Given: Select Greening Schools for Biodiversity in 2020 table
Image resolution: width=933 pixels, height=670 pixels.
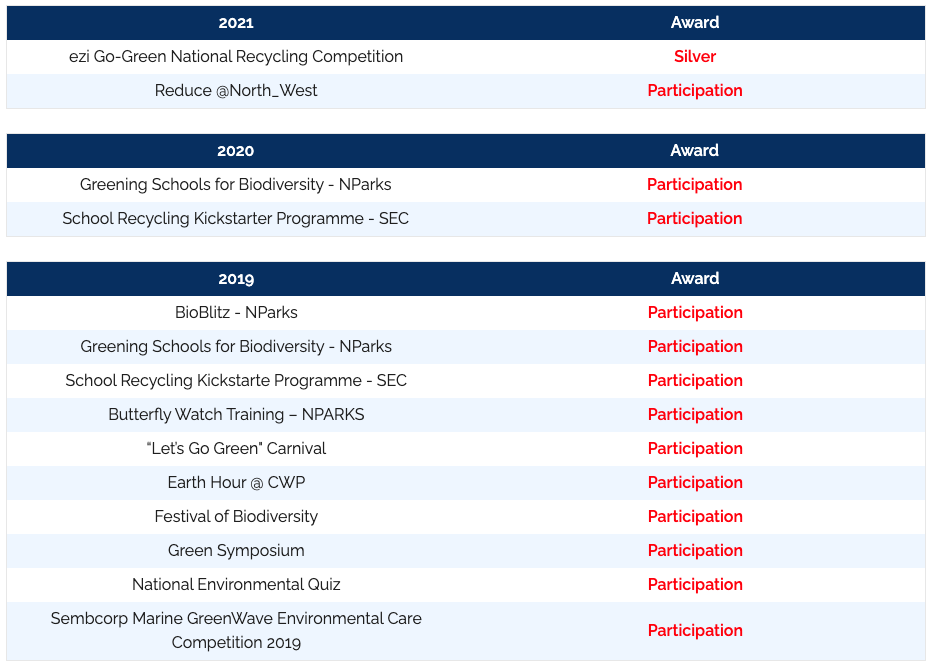Looking at the screenshot, I should click(236, 185).
